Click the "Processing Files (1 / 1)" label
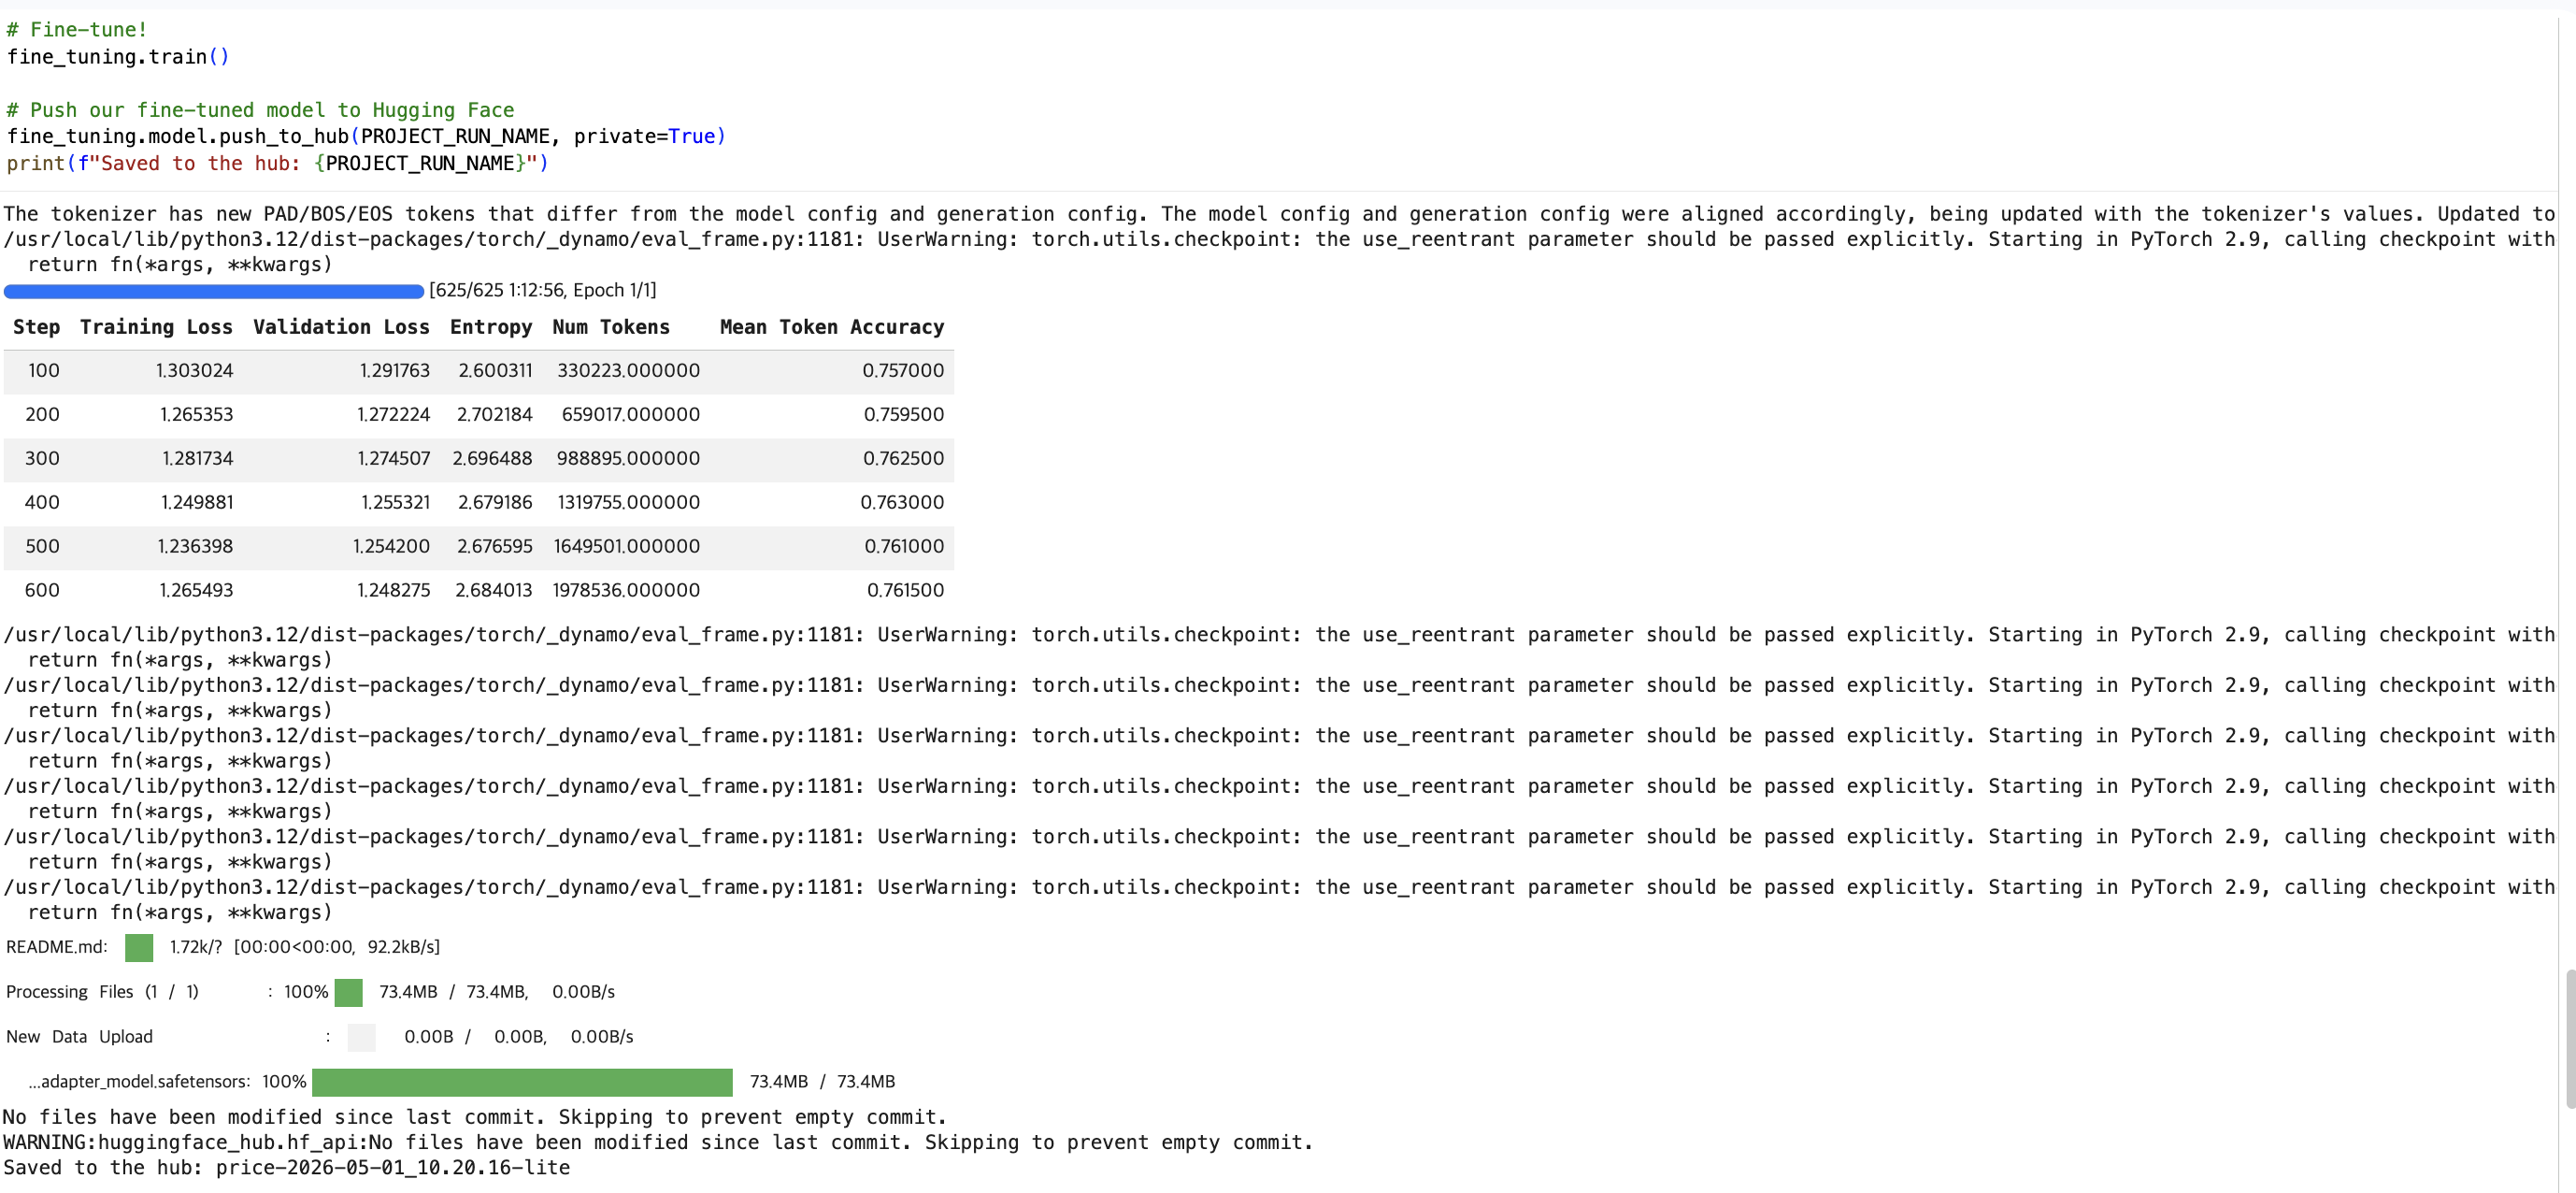Viewport: 2576px width, 1193px height. [102, 992]
